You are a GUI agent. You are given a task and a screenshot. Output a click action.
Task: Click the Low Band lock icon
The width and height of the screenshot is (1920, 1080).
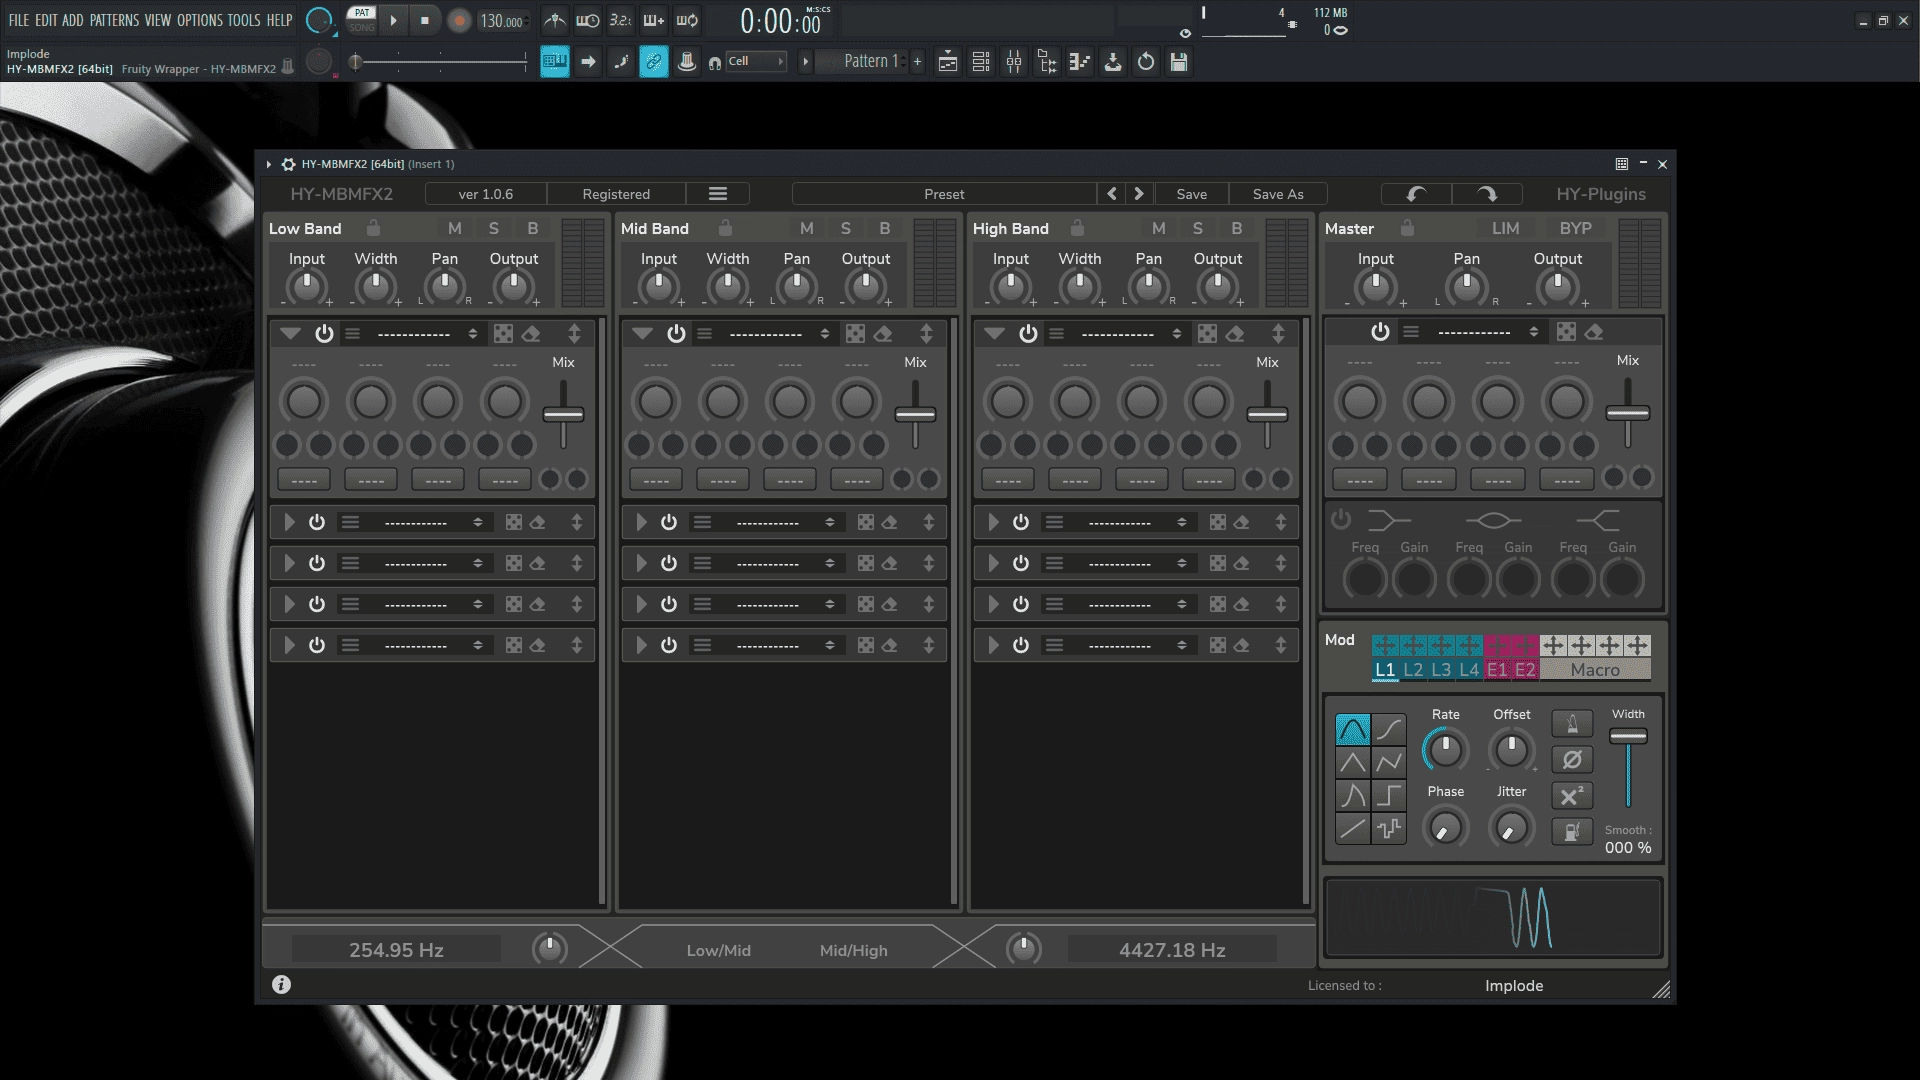click(x=373, y=228)
